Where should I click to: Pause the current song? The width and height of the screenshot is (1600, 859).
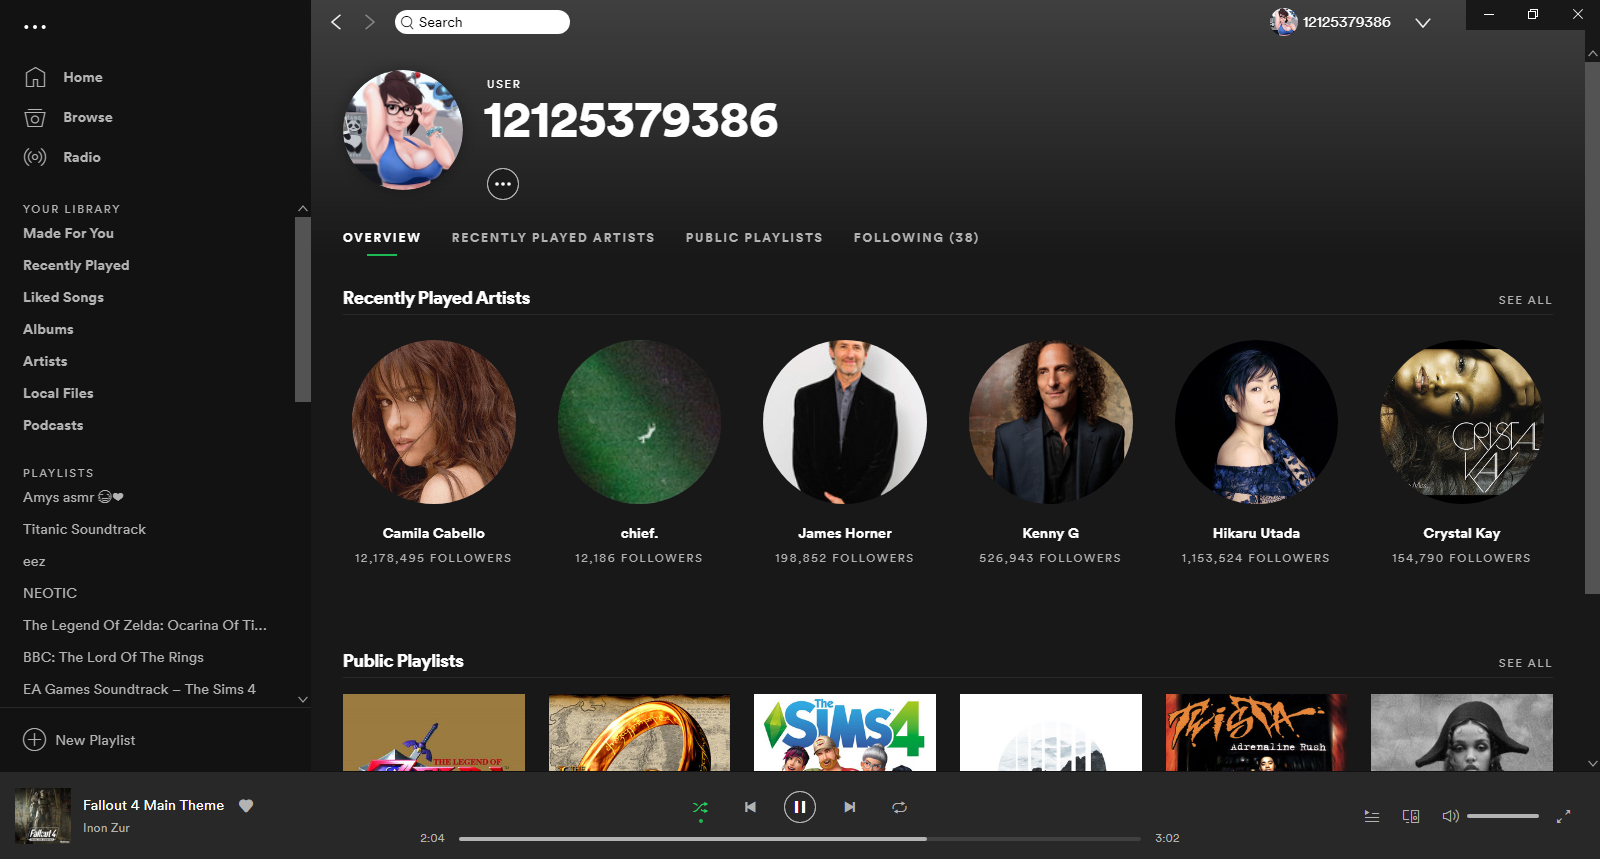pos(800,807)
